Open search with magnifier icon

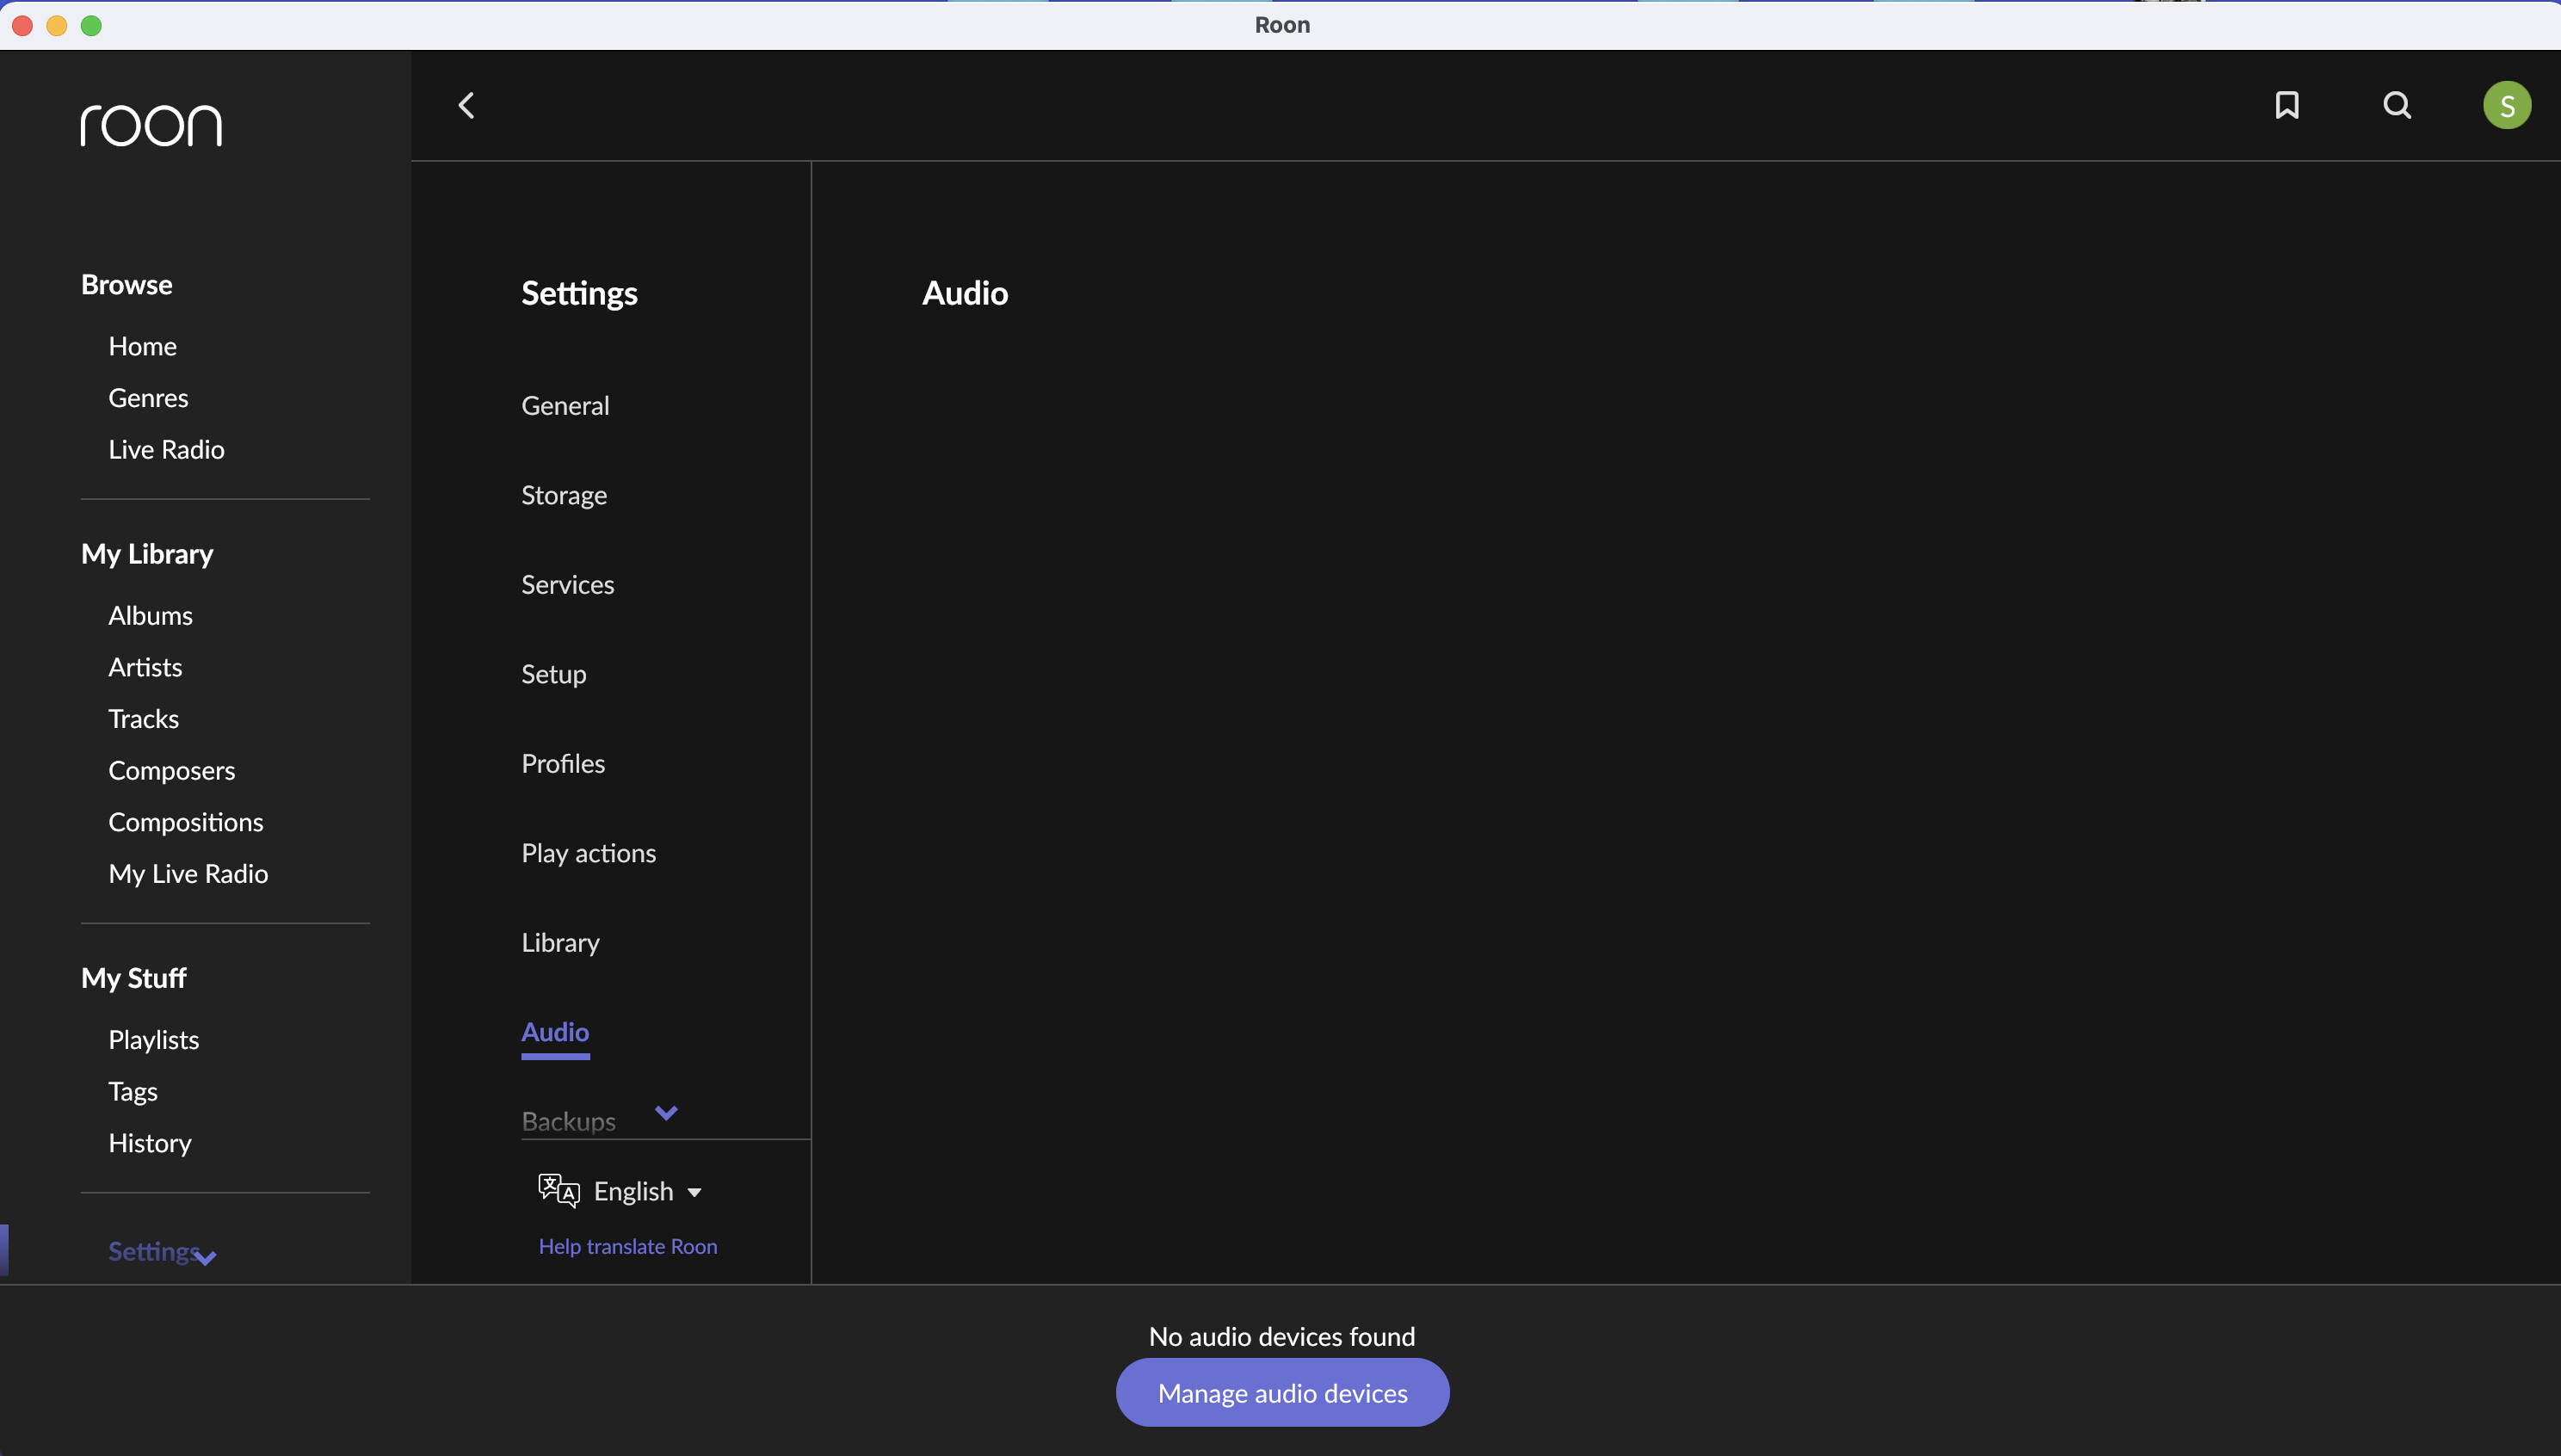pos(2397,105)
